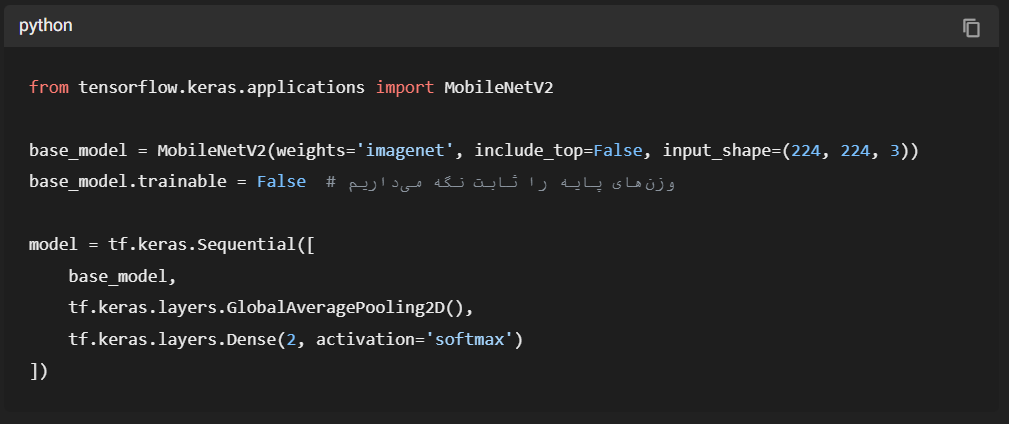Click the 'imagenet' string value
This screenshot has width=1009, height=424.
click(x=405, y=151)
